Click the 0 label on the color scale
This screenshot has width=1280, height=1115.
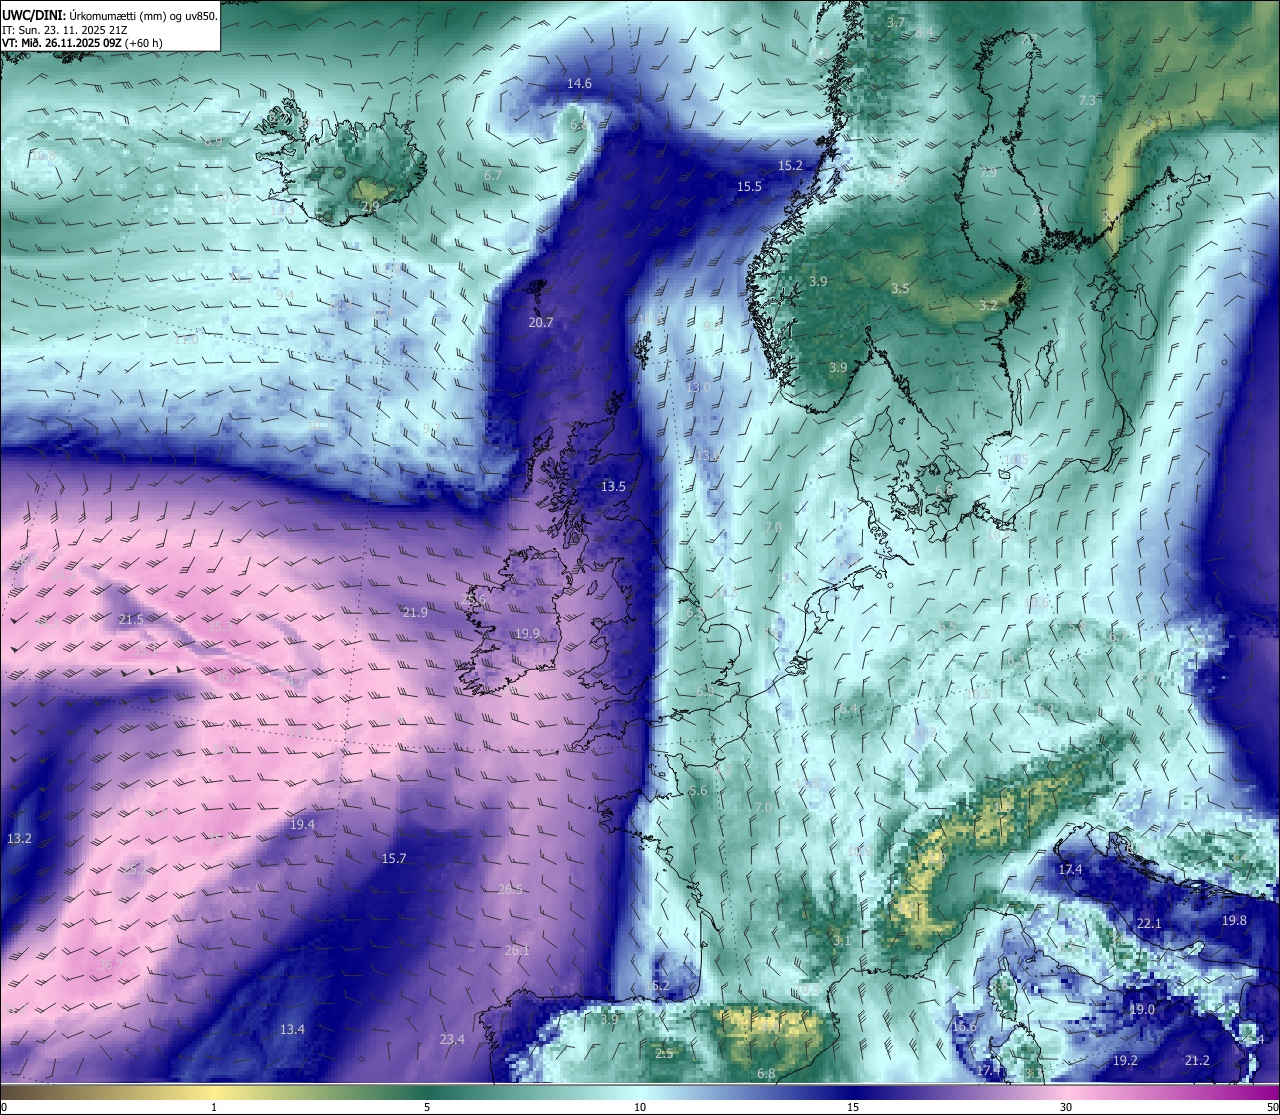coord(4,1107)
